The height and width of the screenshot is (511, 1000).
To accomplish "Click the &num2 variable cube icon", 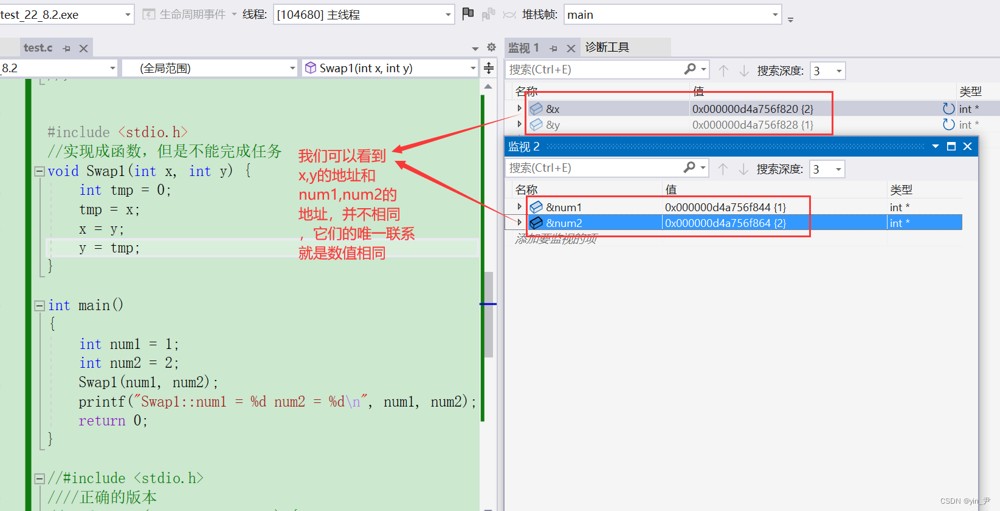I will click(x=536, y=222).
